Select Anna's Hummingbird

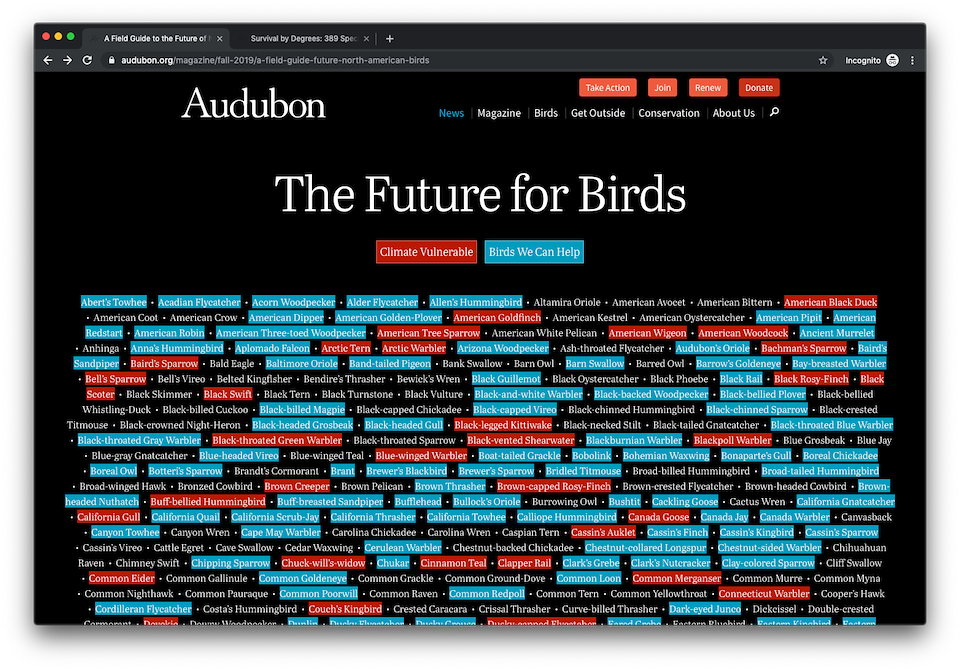(x=177, y=348)
